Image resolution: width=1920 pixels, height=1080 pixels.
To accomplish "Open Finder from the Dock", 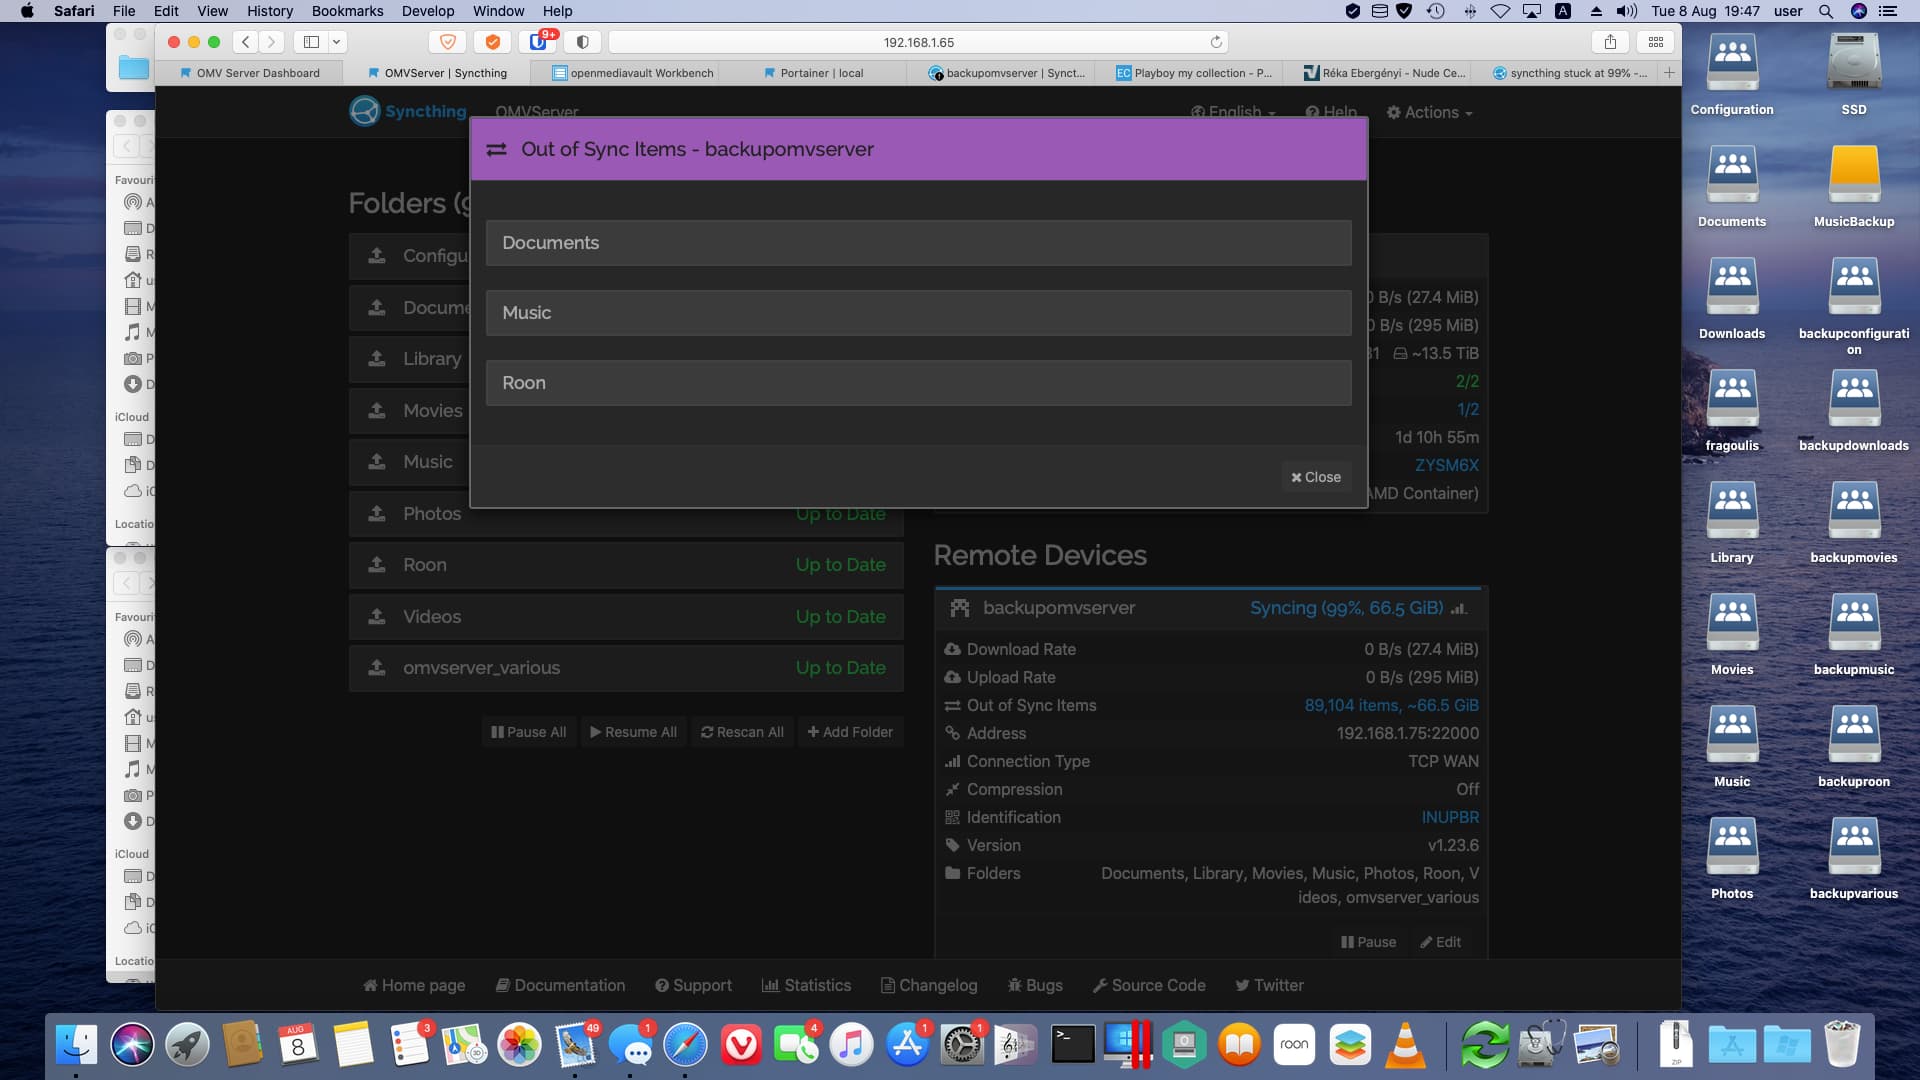I will [77, 1045].
